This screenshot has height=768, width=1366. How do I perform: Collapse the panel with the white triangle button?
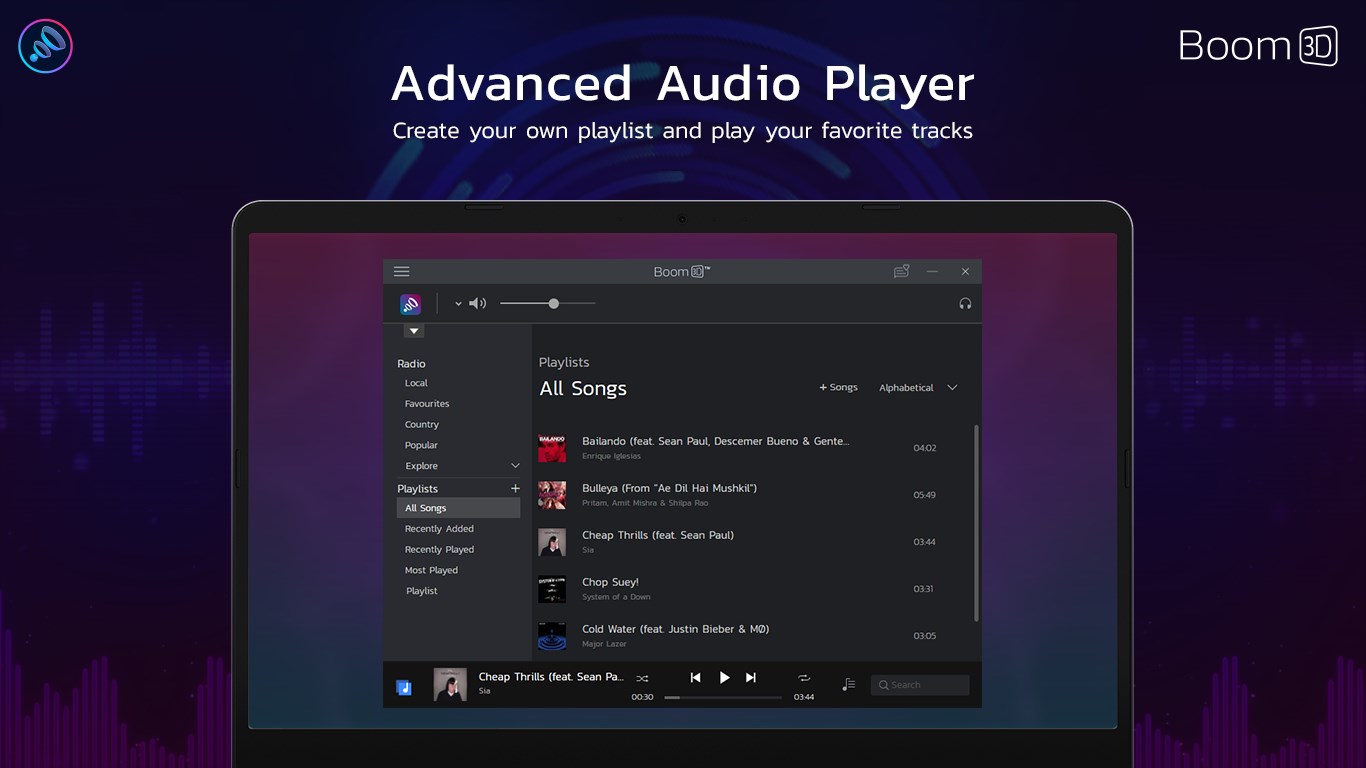click(x=414, y=331)
